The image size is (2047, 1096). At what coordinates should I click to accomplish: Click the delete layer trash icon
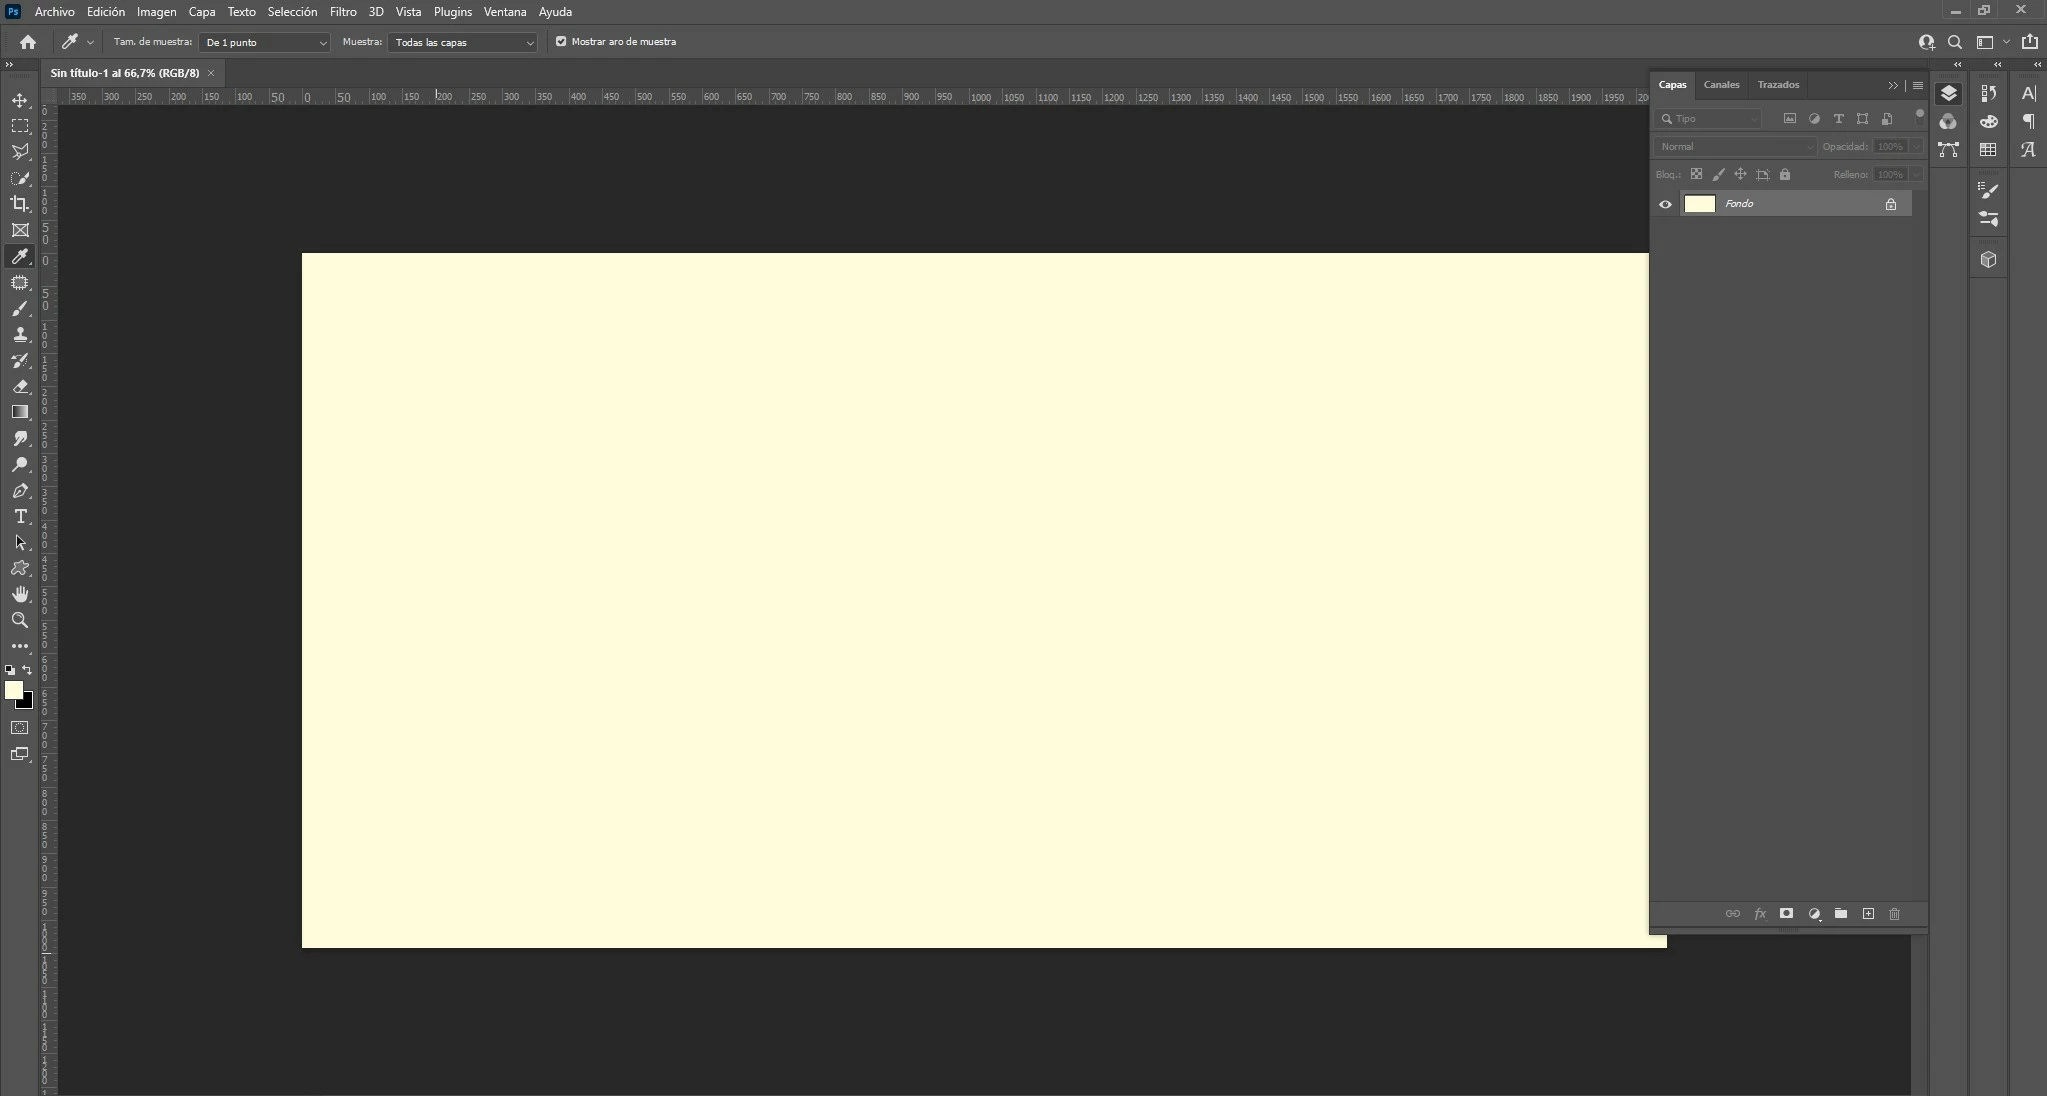[1894, 914]
